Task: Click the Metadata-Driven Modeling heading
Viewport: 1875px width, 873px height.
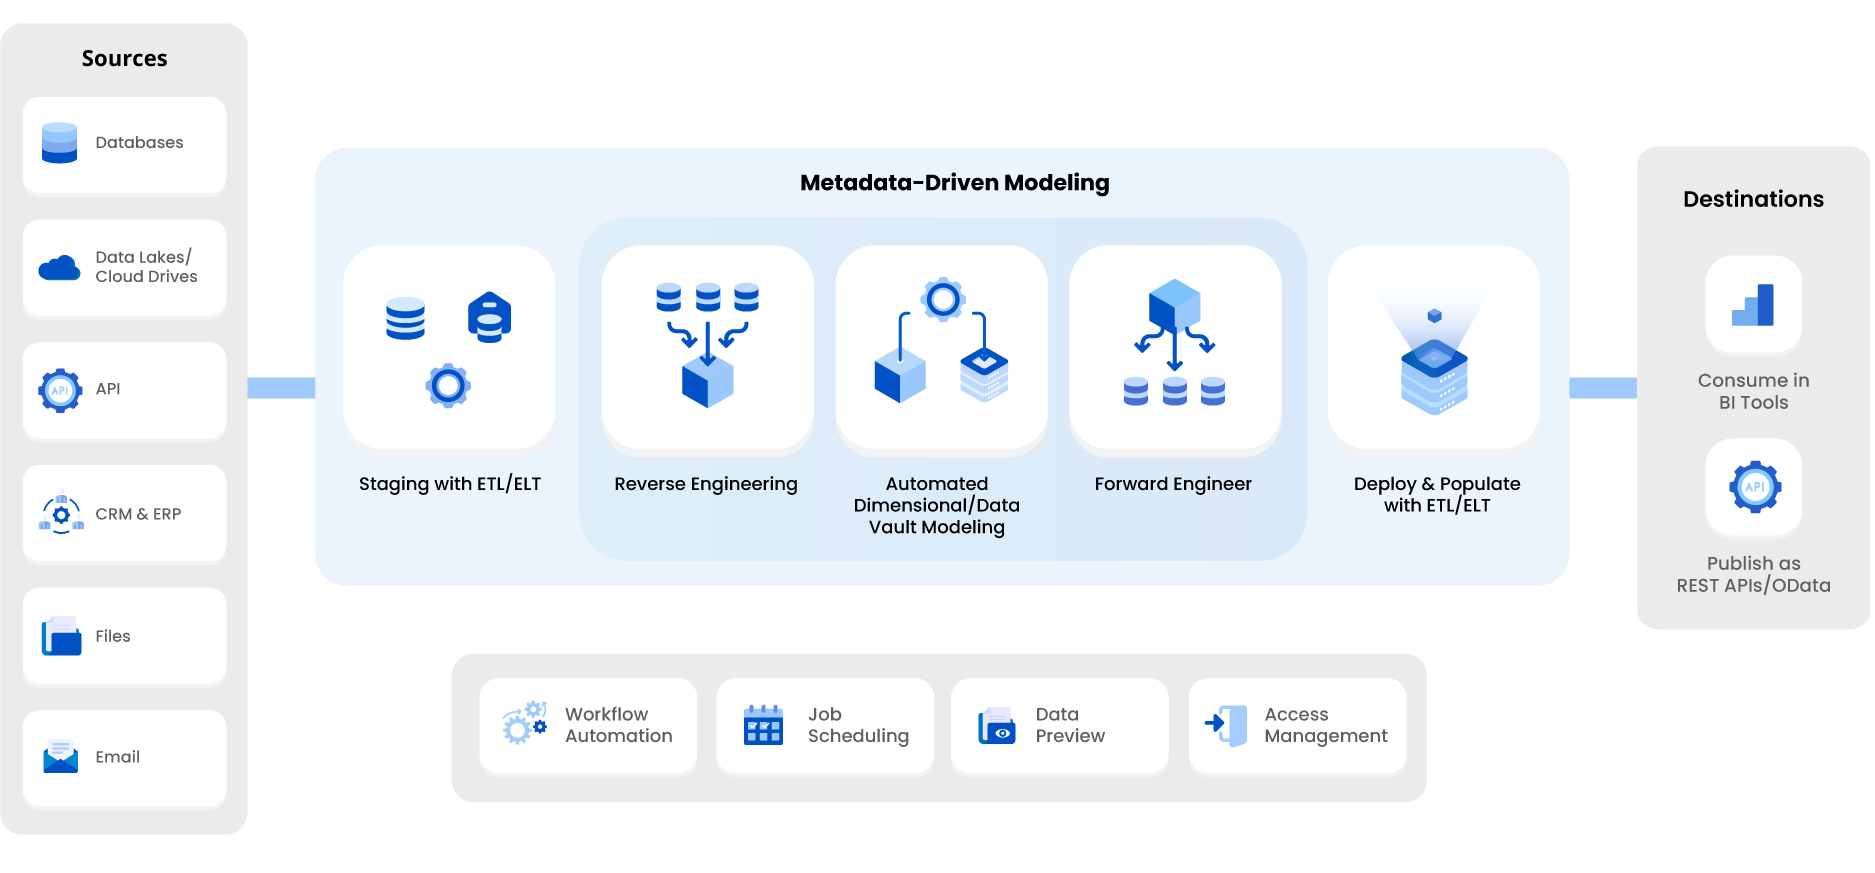Action: [954, 183]
